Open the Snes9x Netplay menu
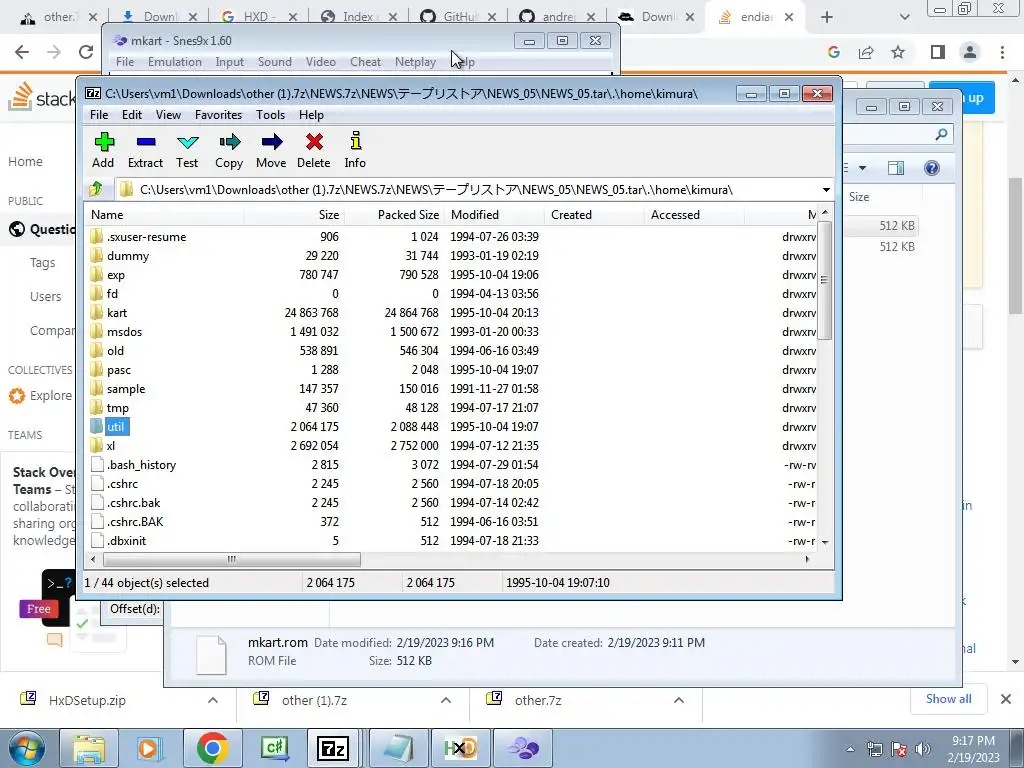Viewport: 1024px width, 768px height. pyautogui.click(x=415, y=62)
